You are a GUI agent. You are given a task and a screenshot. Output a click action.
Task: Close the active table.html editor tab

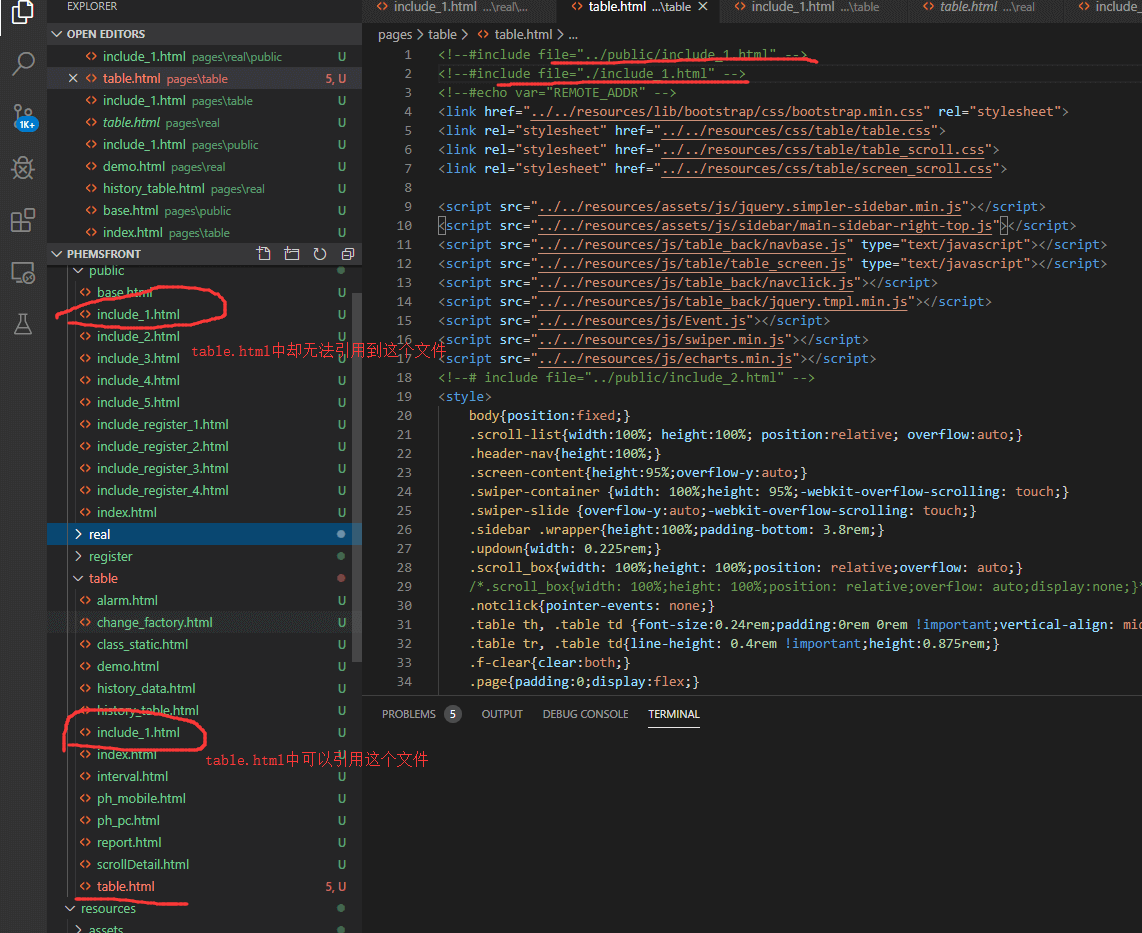[x=703, y=7]
